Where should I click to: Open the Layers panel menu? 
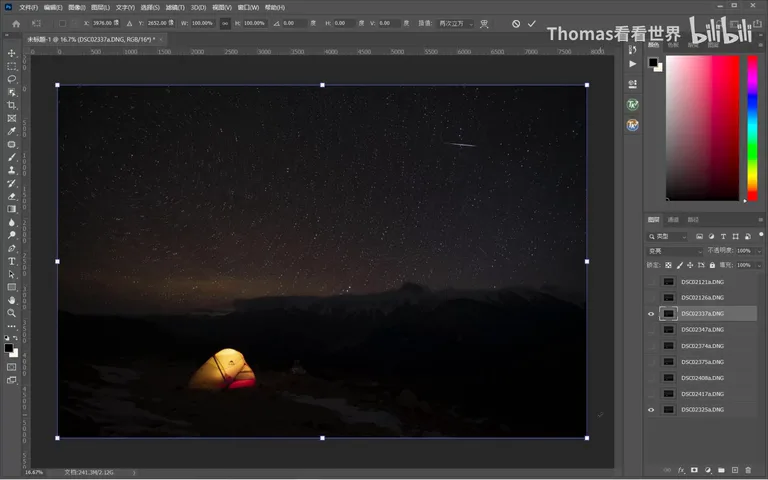pos(761,220)
